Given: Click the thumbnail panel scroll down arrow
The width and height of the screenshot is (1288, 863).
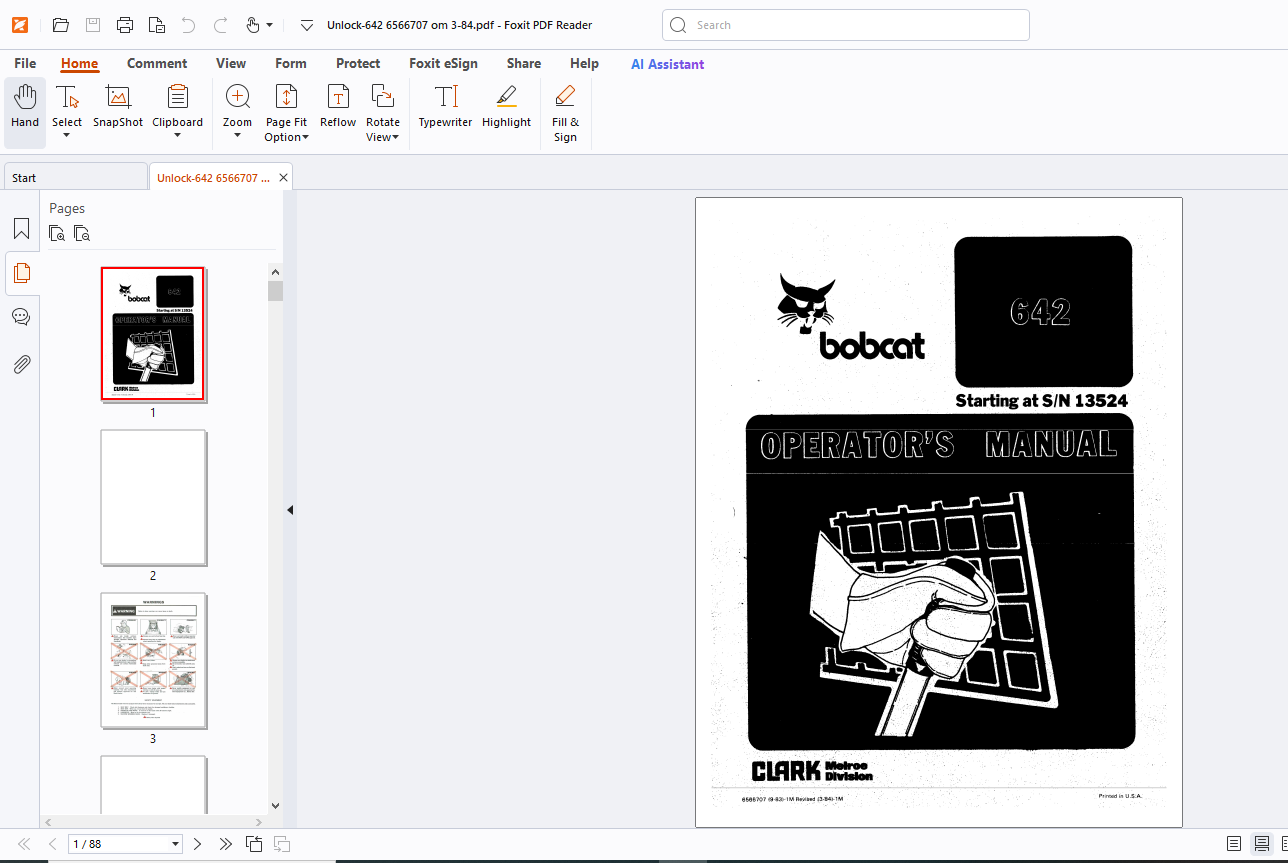Looking at the screenshot, I should click(275, 805).
